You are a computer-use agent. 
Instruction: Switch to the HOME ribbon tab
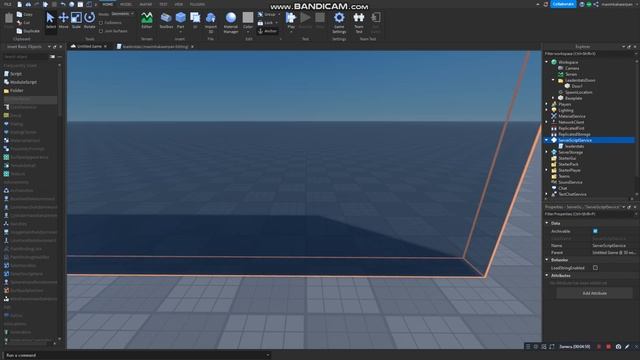click(x=108, y=4)
